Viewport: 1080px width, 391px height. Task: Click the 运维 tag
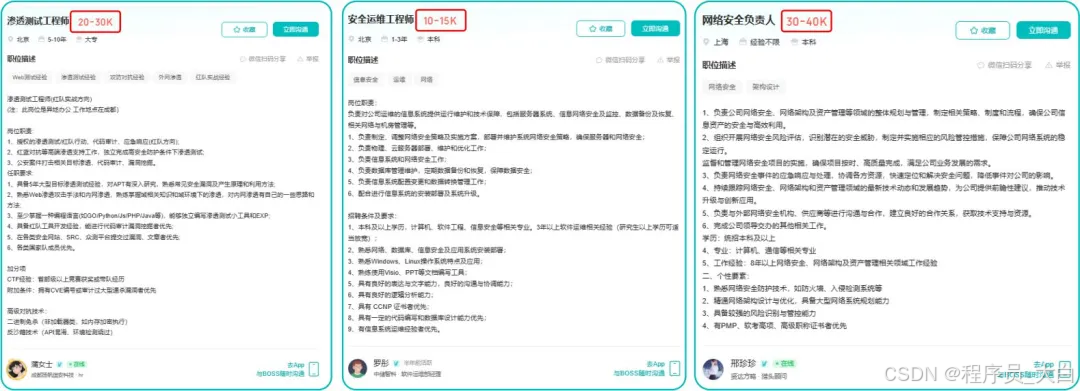(x=399, y=80)
